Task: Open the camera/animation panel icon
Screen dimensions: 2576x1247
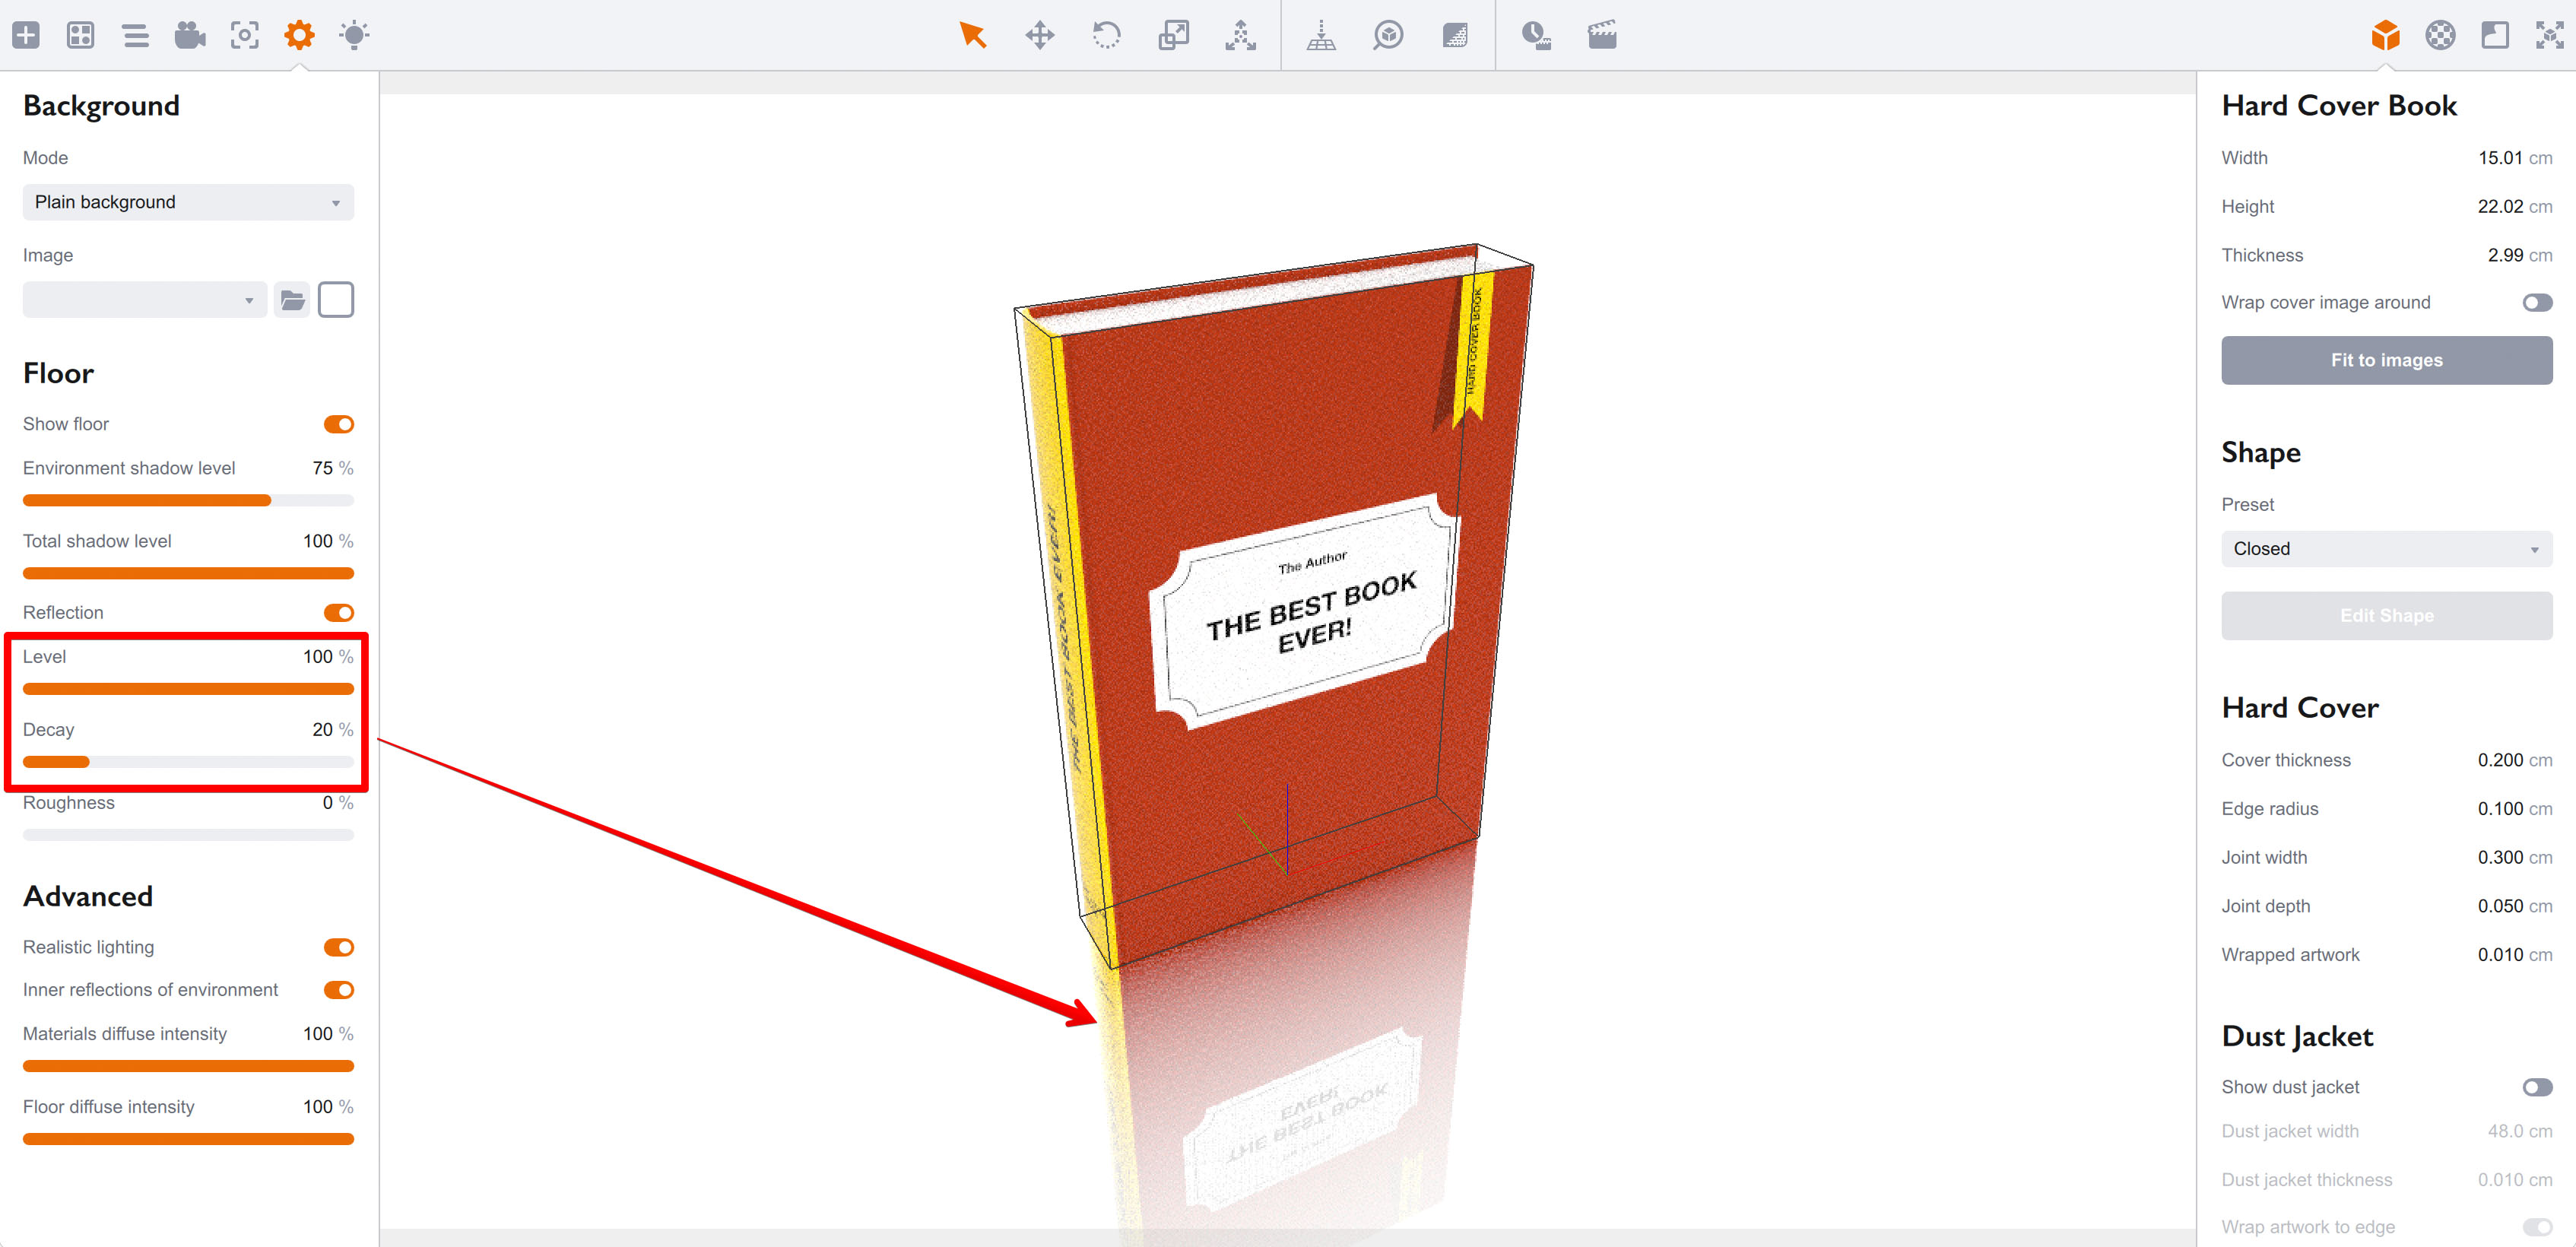Action: point(189,35)
